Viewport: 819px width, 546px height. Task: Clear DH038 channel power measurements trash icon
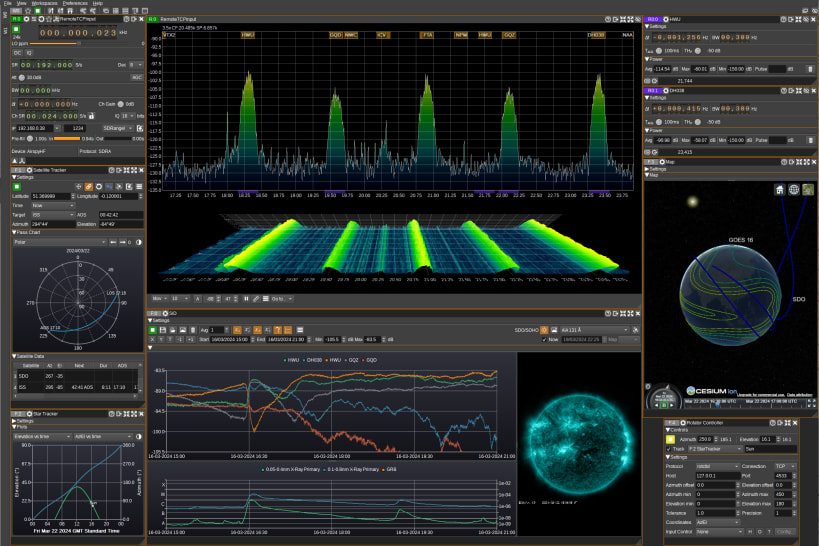click(810, 140)
